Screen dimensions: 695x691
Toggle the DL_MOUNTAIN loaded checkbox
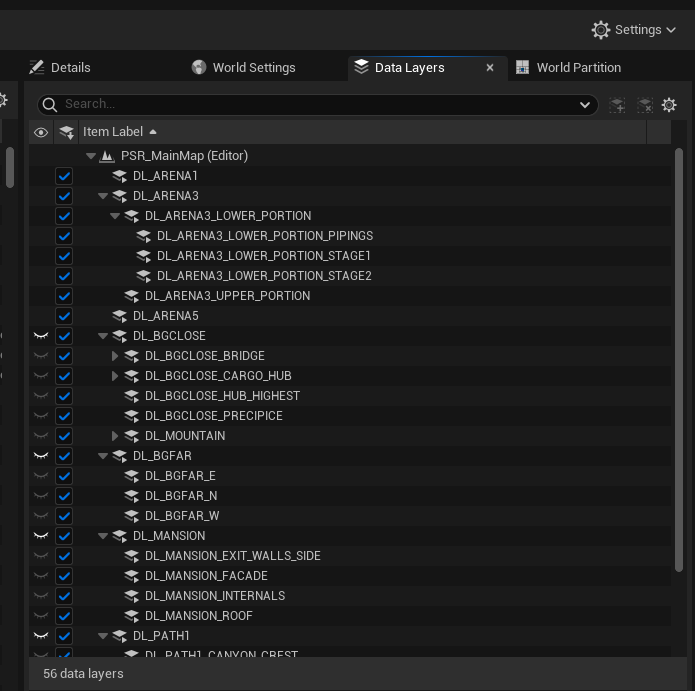(x=64, y=436)
